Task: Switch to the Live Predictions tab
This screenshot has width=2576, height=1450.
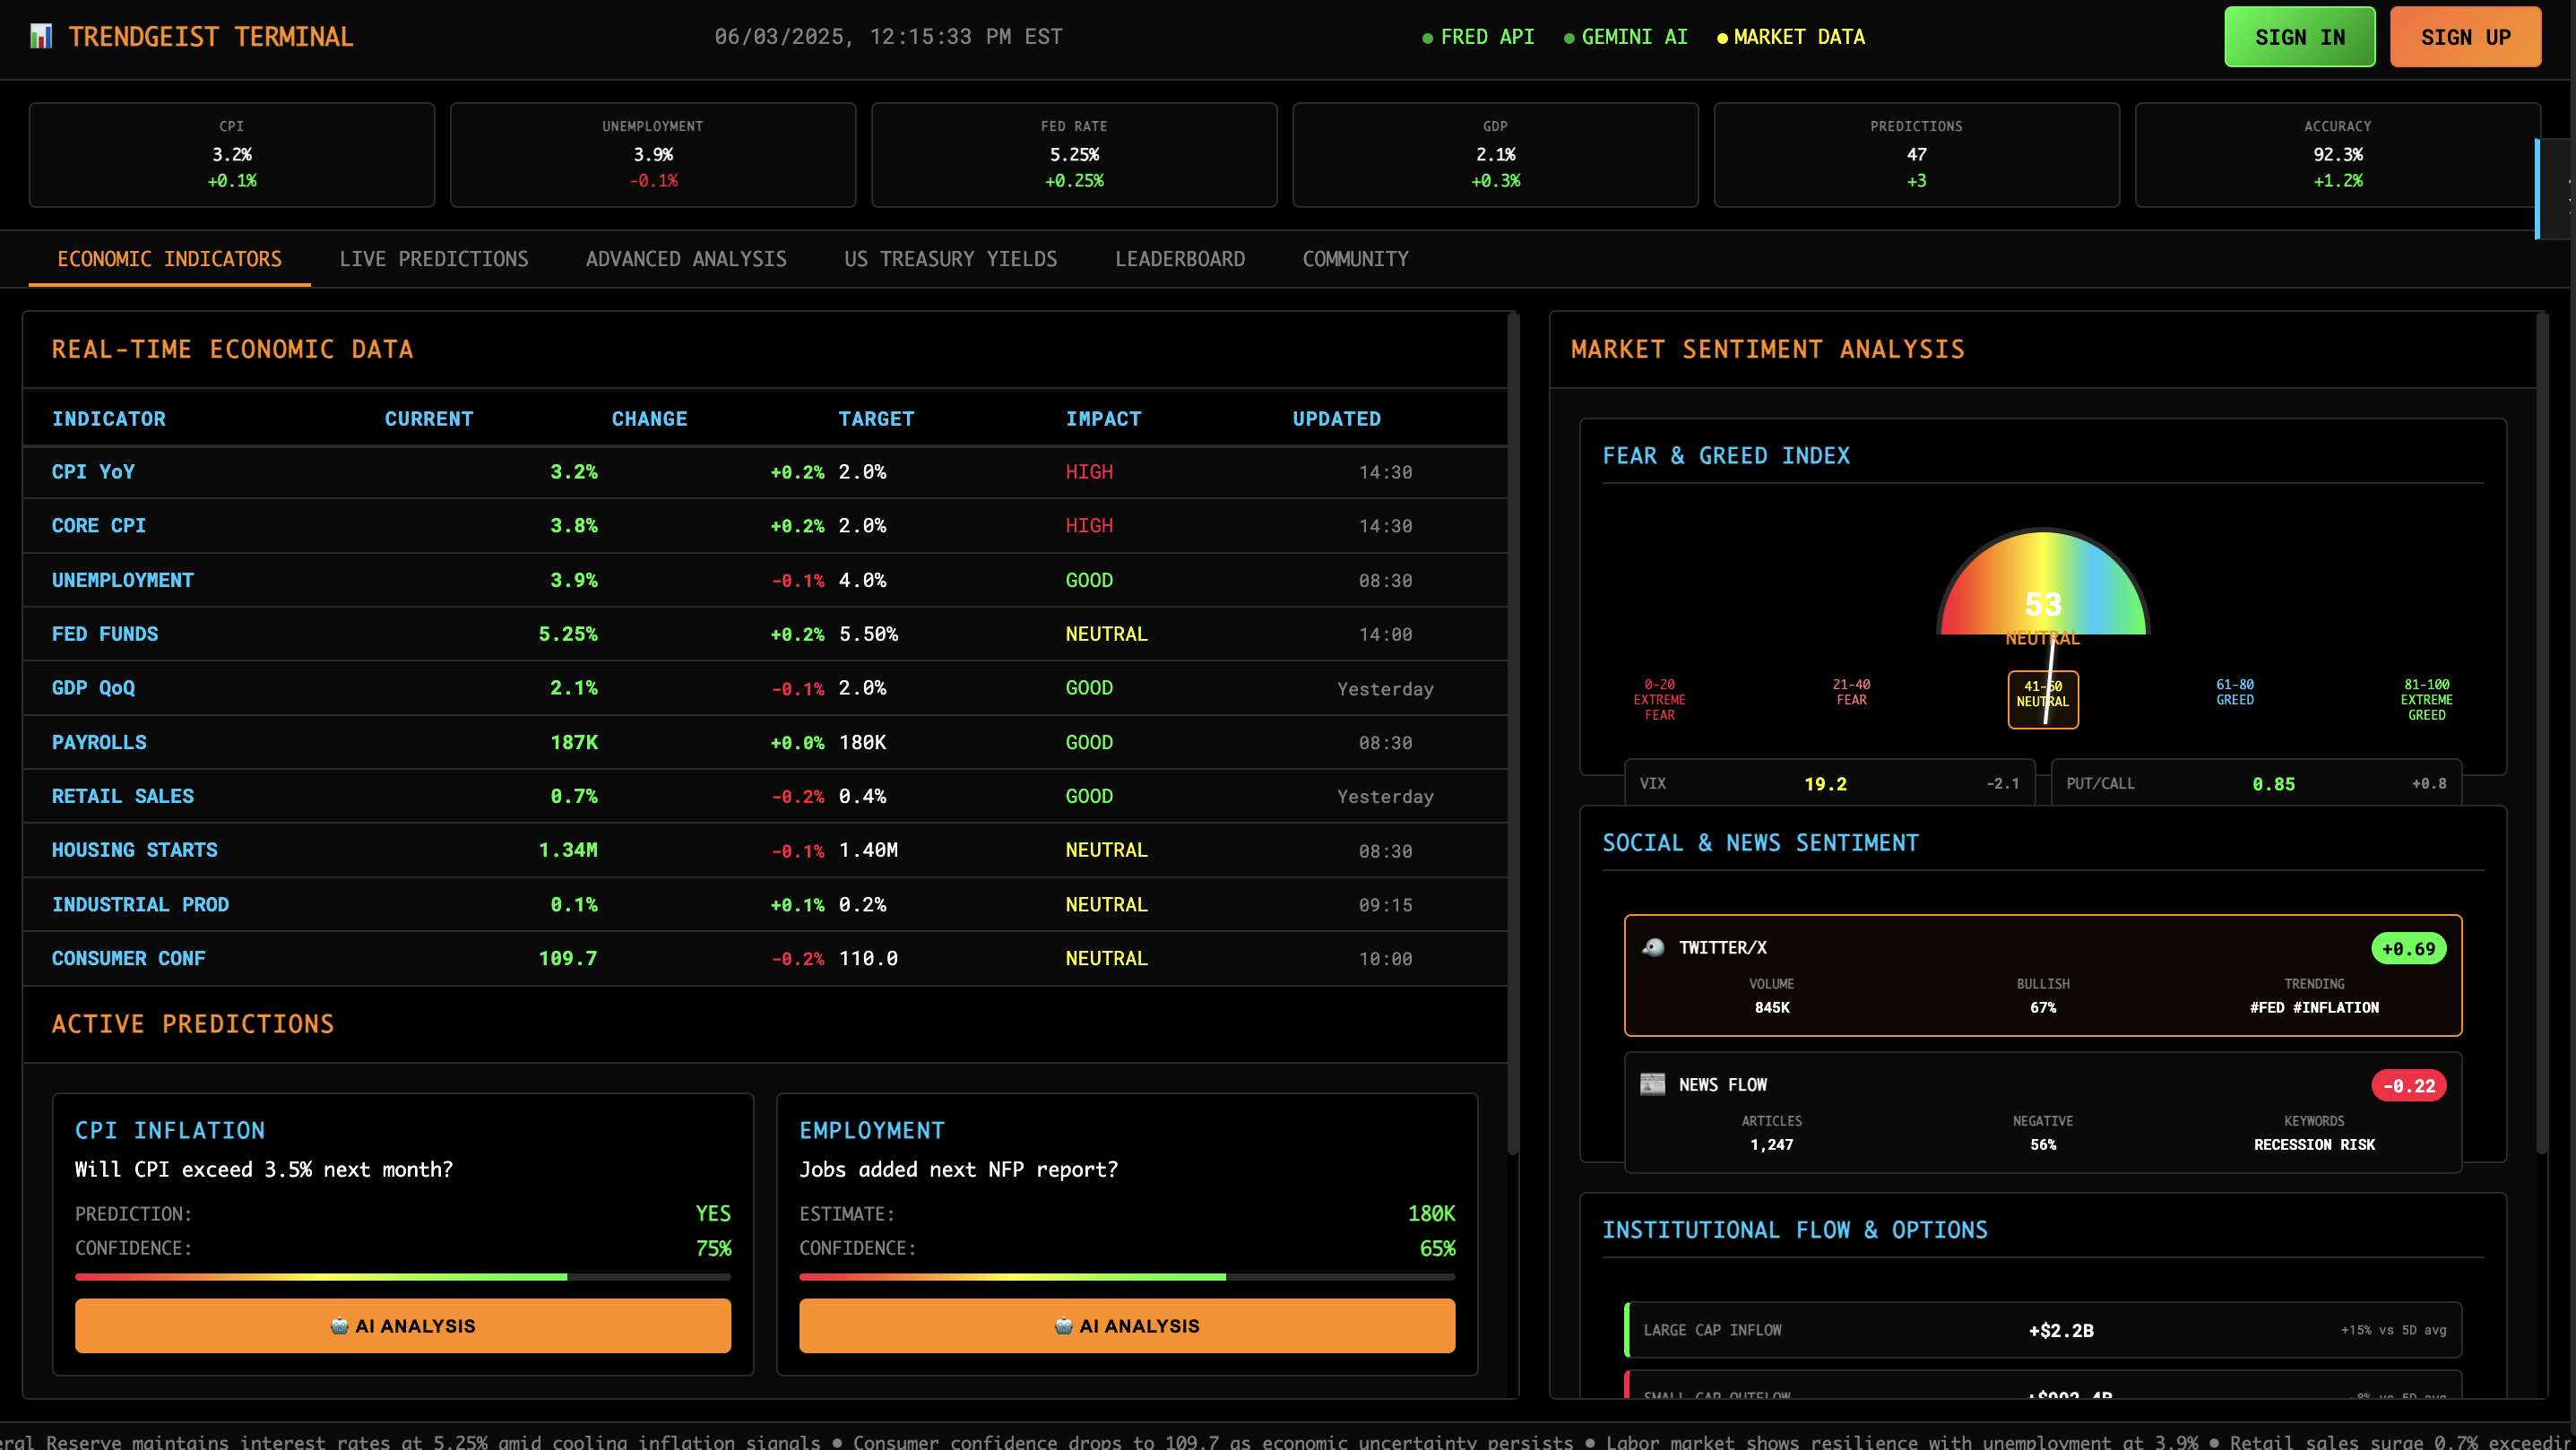Action: pyautogui.click(x=433, y=259)
